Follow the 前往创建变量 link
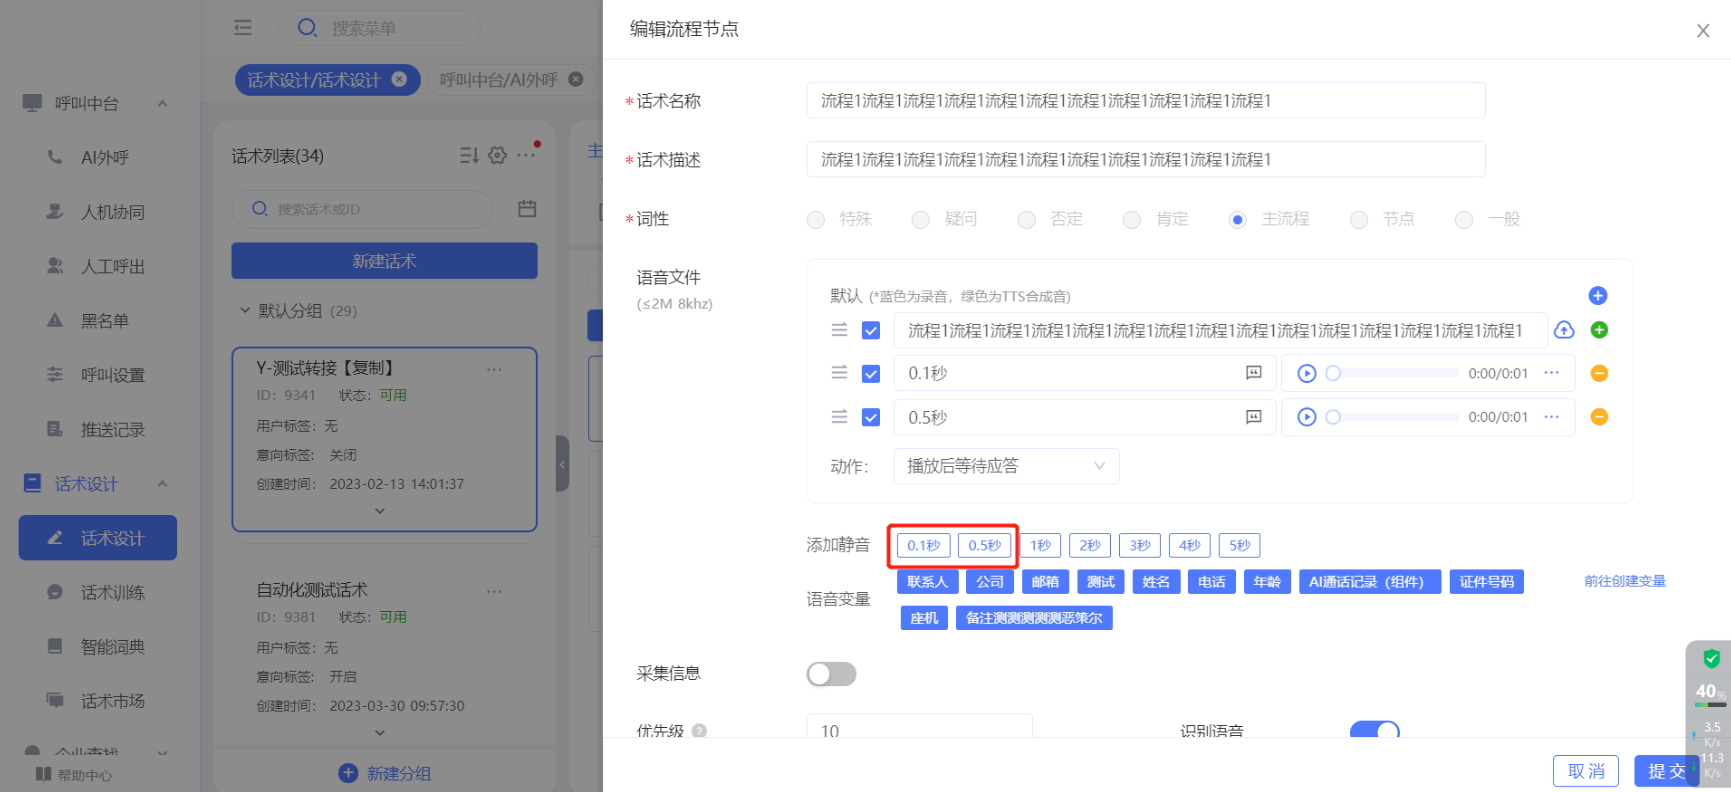 1624,581
